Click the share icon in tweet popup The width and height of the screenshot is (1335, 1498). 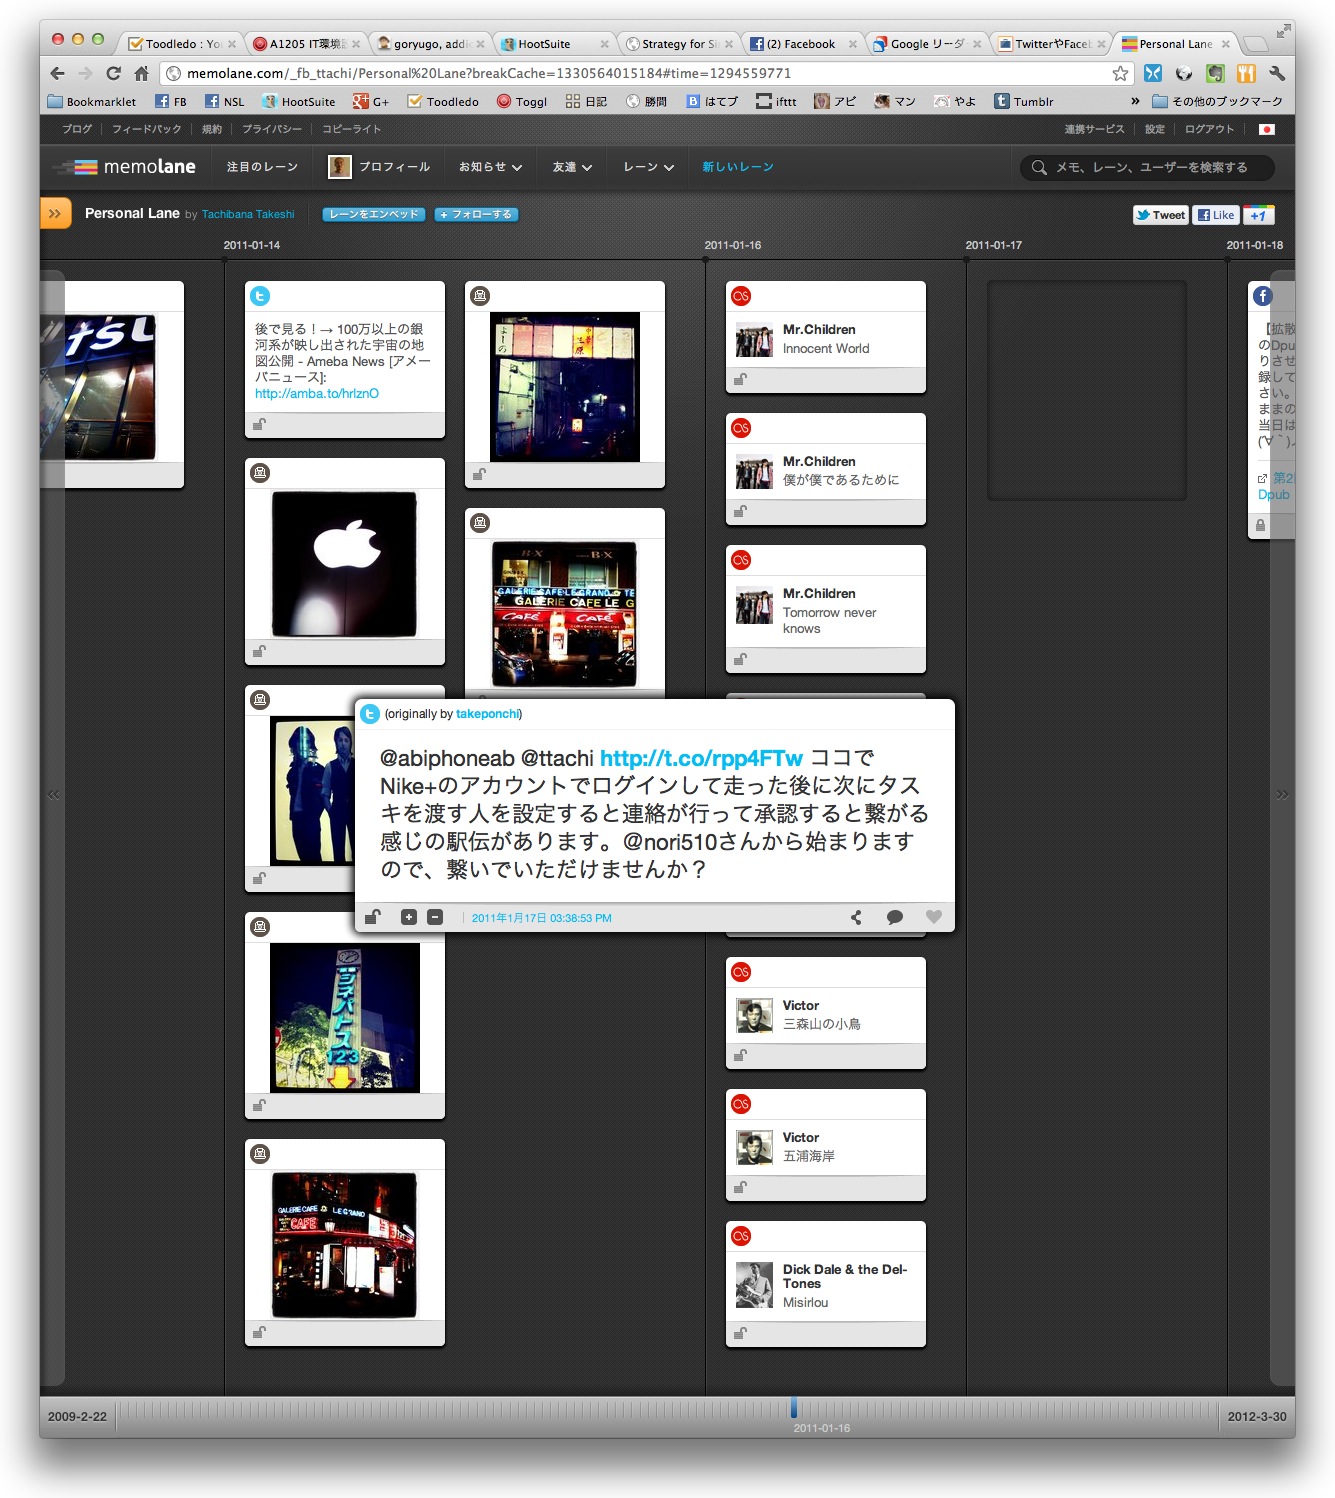click(856, 917)
